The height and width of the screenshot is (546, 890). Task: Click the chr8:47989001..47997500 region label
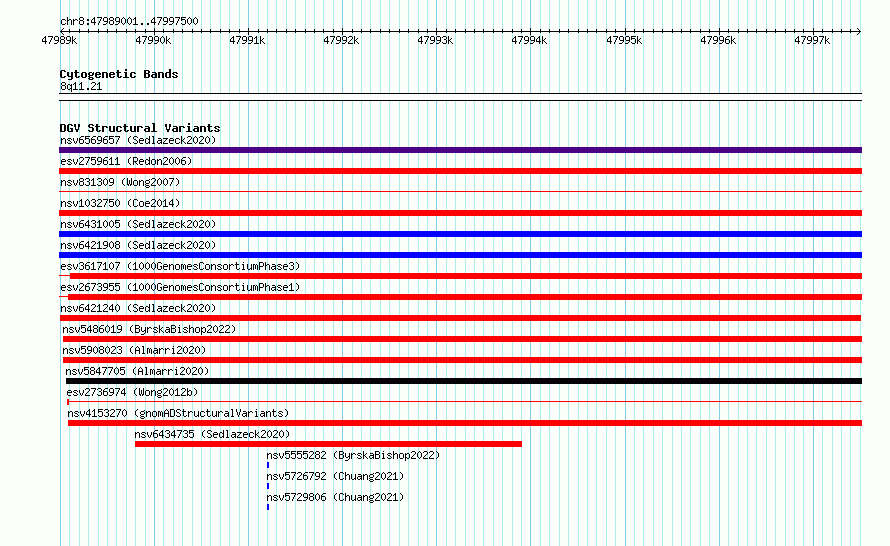(x=129, y=21)
